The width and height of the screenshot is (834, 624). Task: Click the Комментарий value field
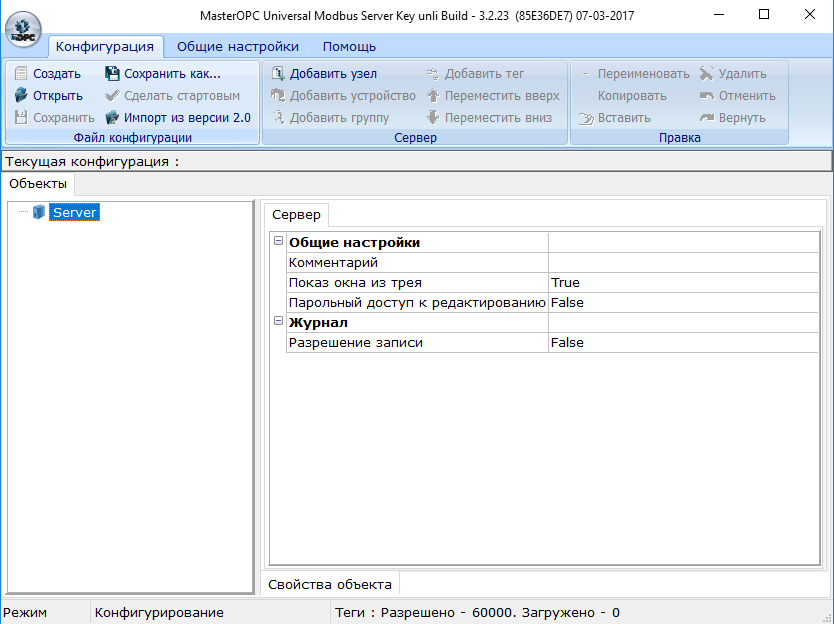[x=682, y=263]
